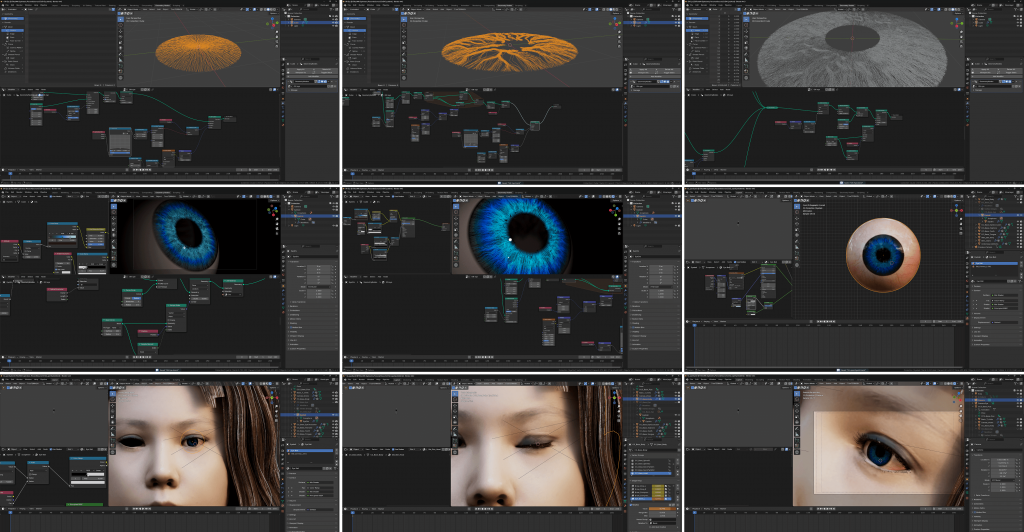
Task: Expand the Settings panel in the eyeball material properties
Action: tap(978, 325)
